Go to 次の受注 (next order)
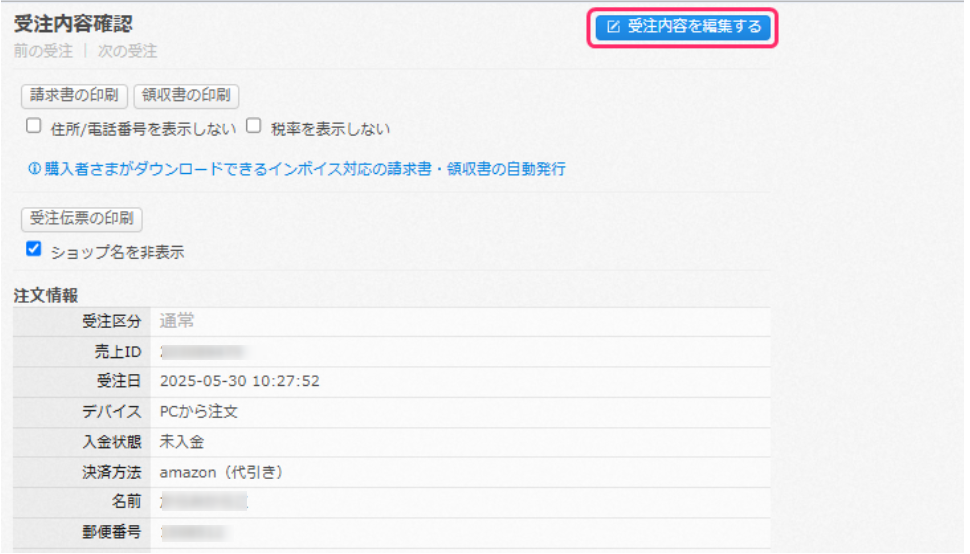The width and height of the screenshot is (970, 554). 127,51
